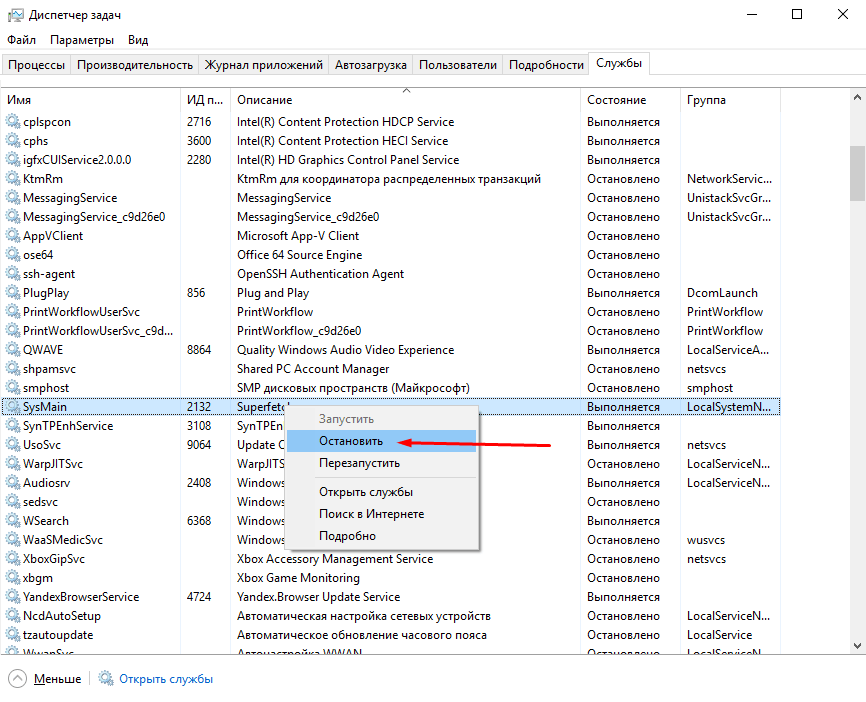Sort by the ИД п... column header

tap(205, 99)
